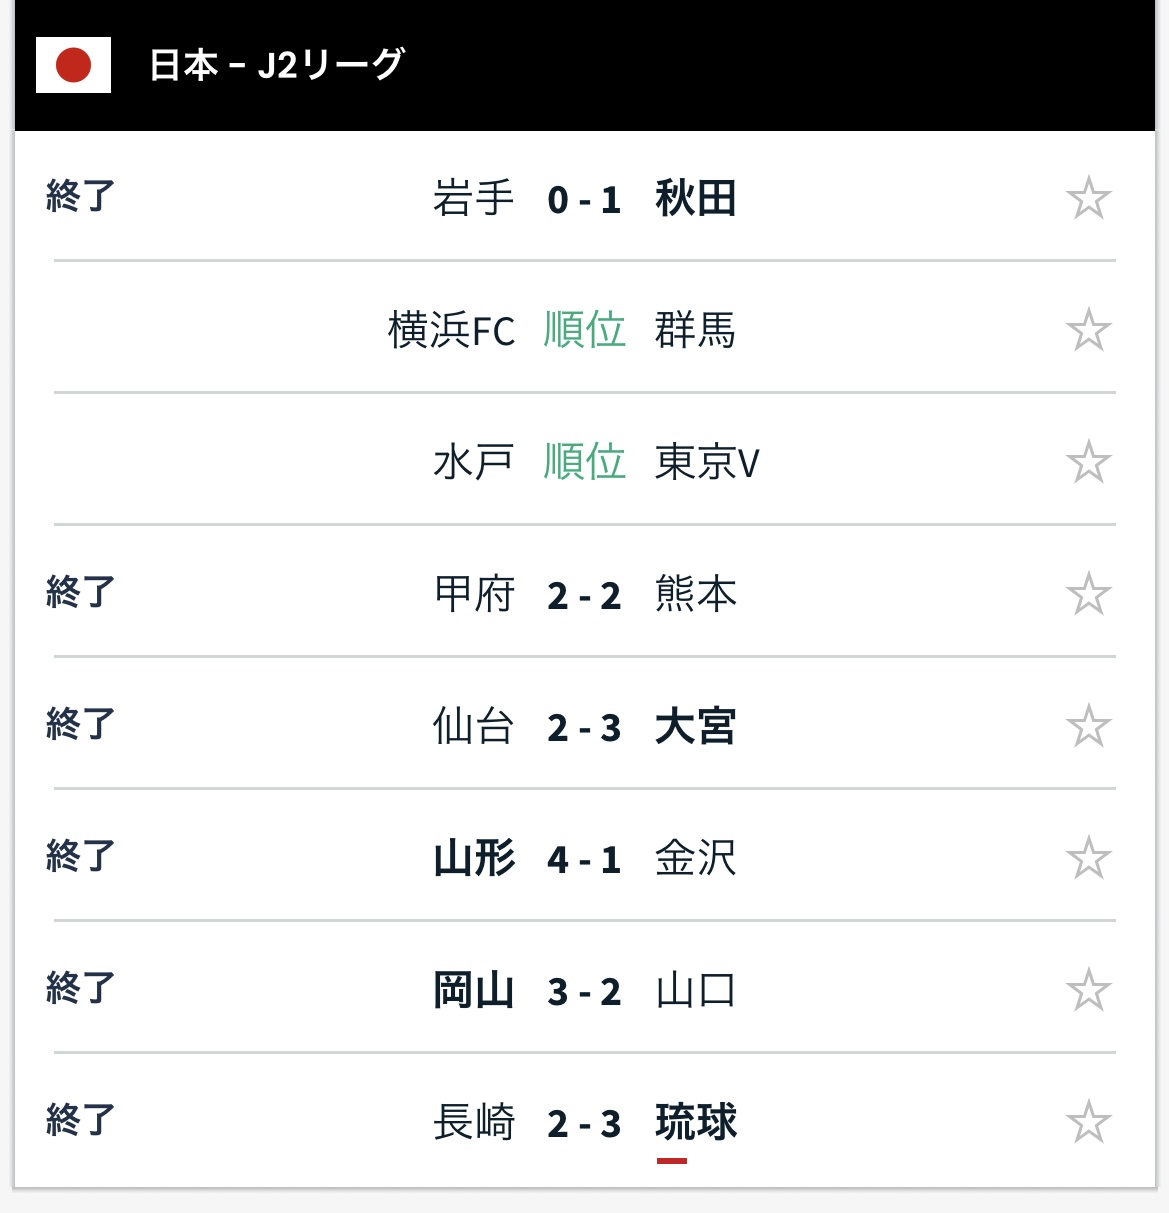
Task: Favorite the 長崎 vs 琉球 match
Action: pos(1088,1122)
